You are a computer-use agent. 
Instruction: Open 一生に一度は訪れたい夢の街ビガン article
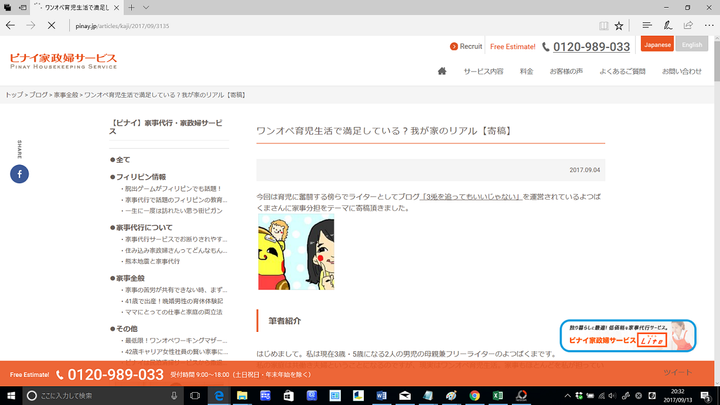[x=173, y=211]
